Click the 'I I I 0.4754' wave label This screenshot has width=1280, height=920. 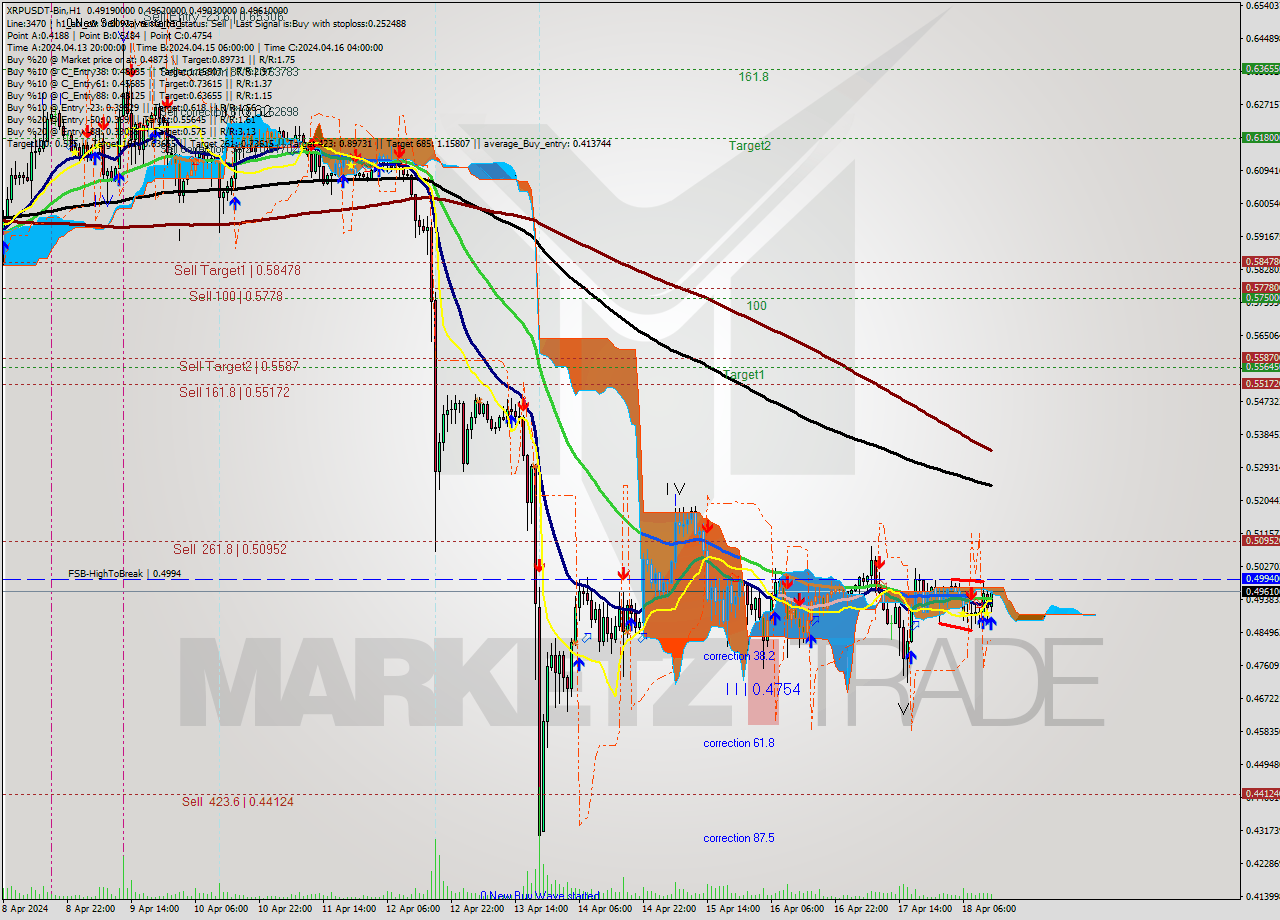tap(763, 690)
